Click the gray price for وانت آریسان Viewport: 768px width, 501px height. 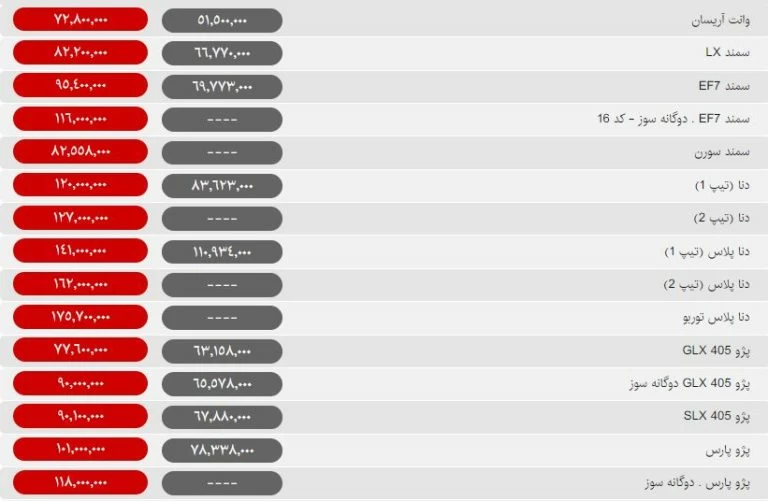(x=221, y=20)
